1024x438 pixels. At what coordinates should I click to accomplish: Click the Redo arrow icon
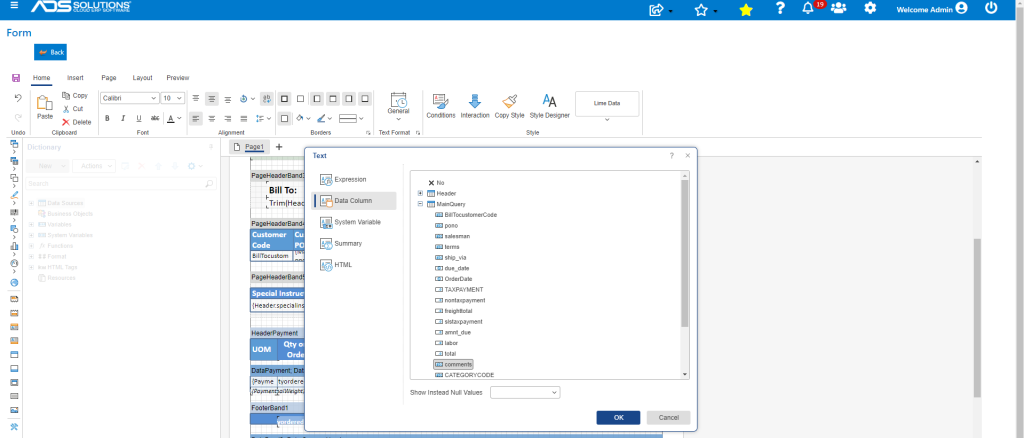coord(18,117)
